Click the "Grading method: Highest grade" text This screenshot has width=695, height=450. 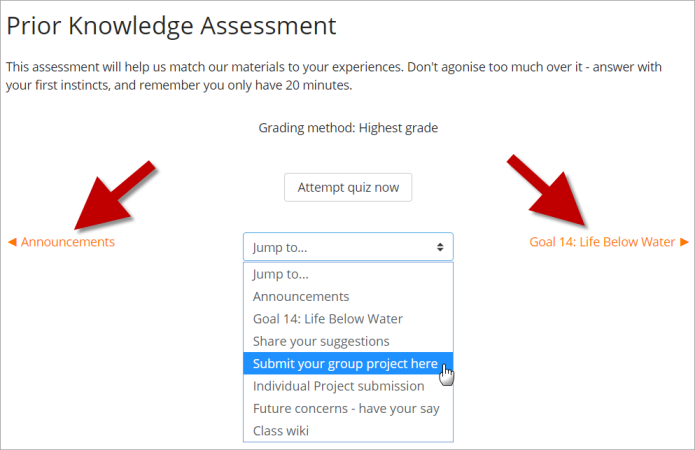pyautogui.click(x=347, y=128)
